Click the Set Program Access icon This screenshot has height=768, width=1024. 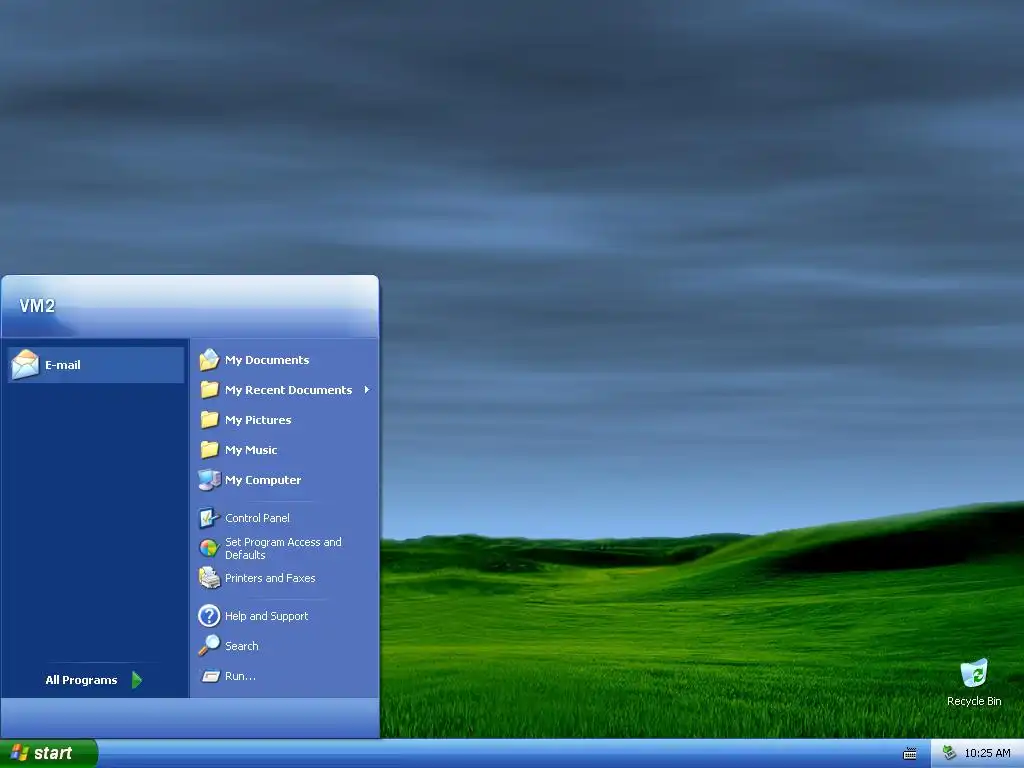point(209,548)
